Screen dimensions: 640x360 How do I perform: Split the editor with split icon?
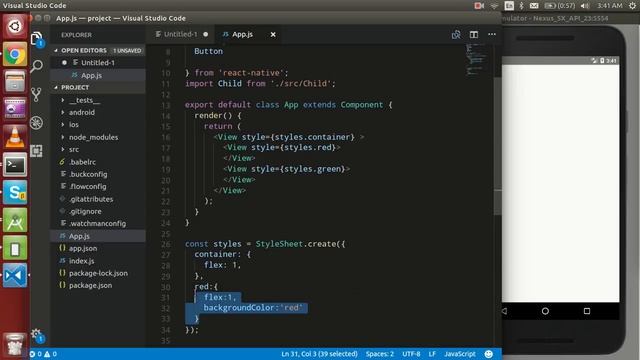click(473, 35)
